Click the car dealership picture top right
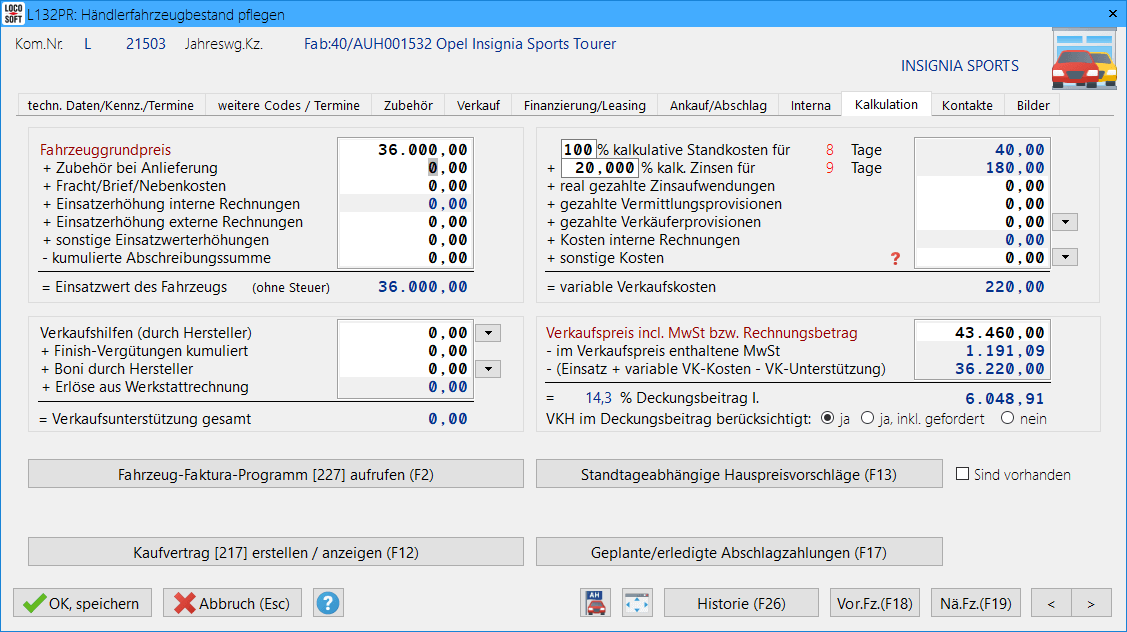 [x=1083, y=62]
